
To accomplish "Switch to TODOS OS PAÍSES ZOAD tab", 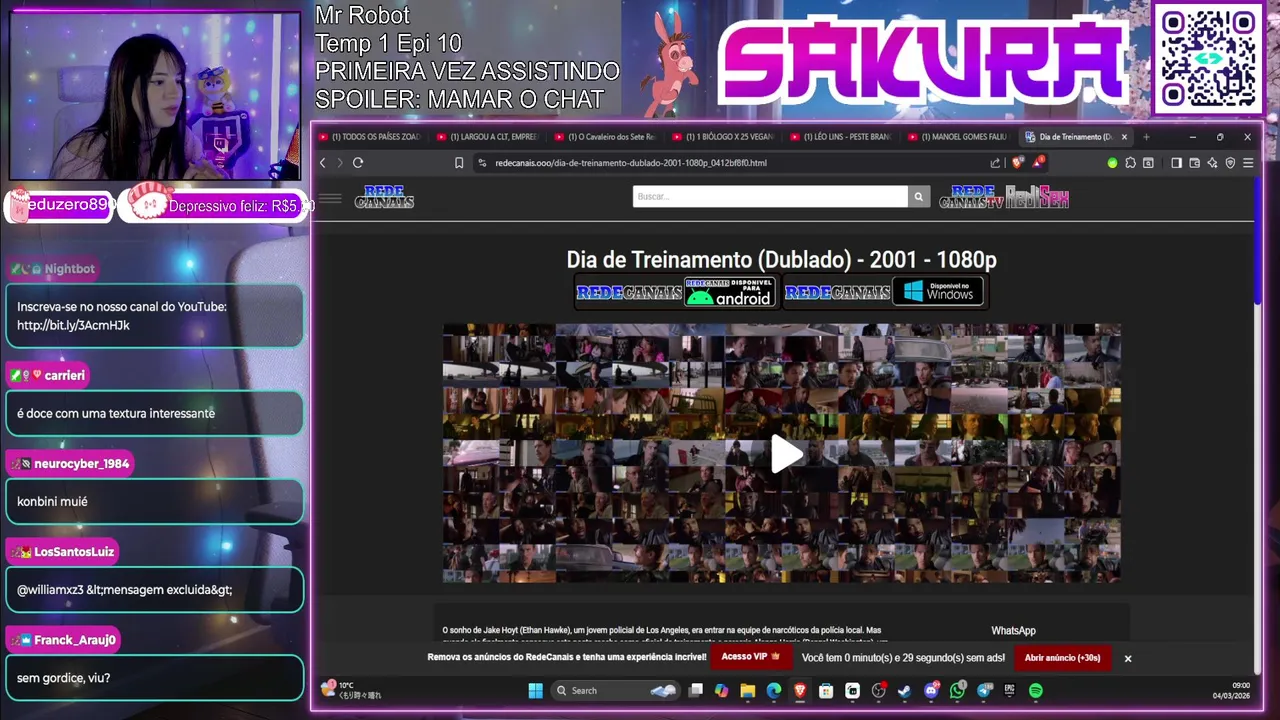I will pyautogui.click(x=370, y=137).
